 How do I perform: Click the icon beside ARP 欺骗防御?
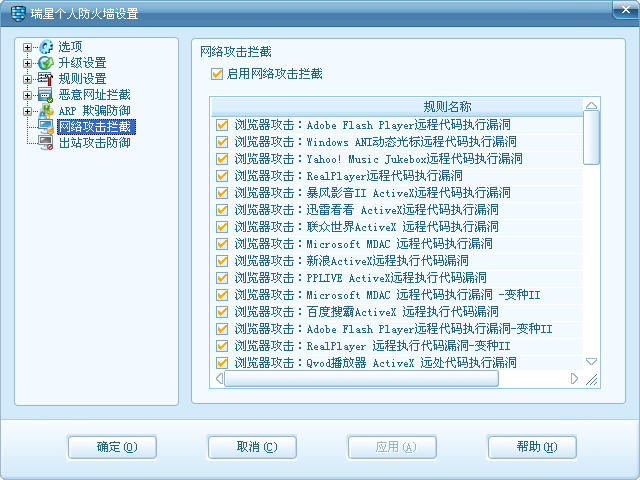click(x=46, y=111)
